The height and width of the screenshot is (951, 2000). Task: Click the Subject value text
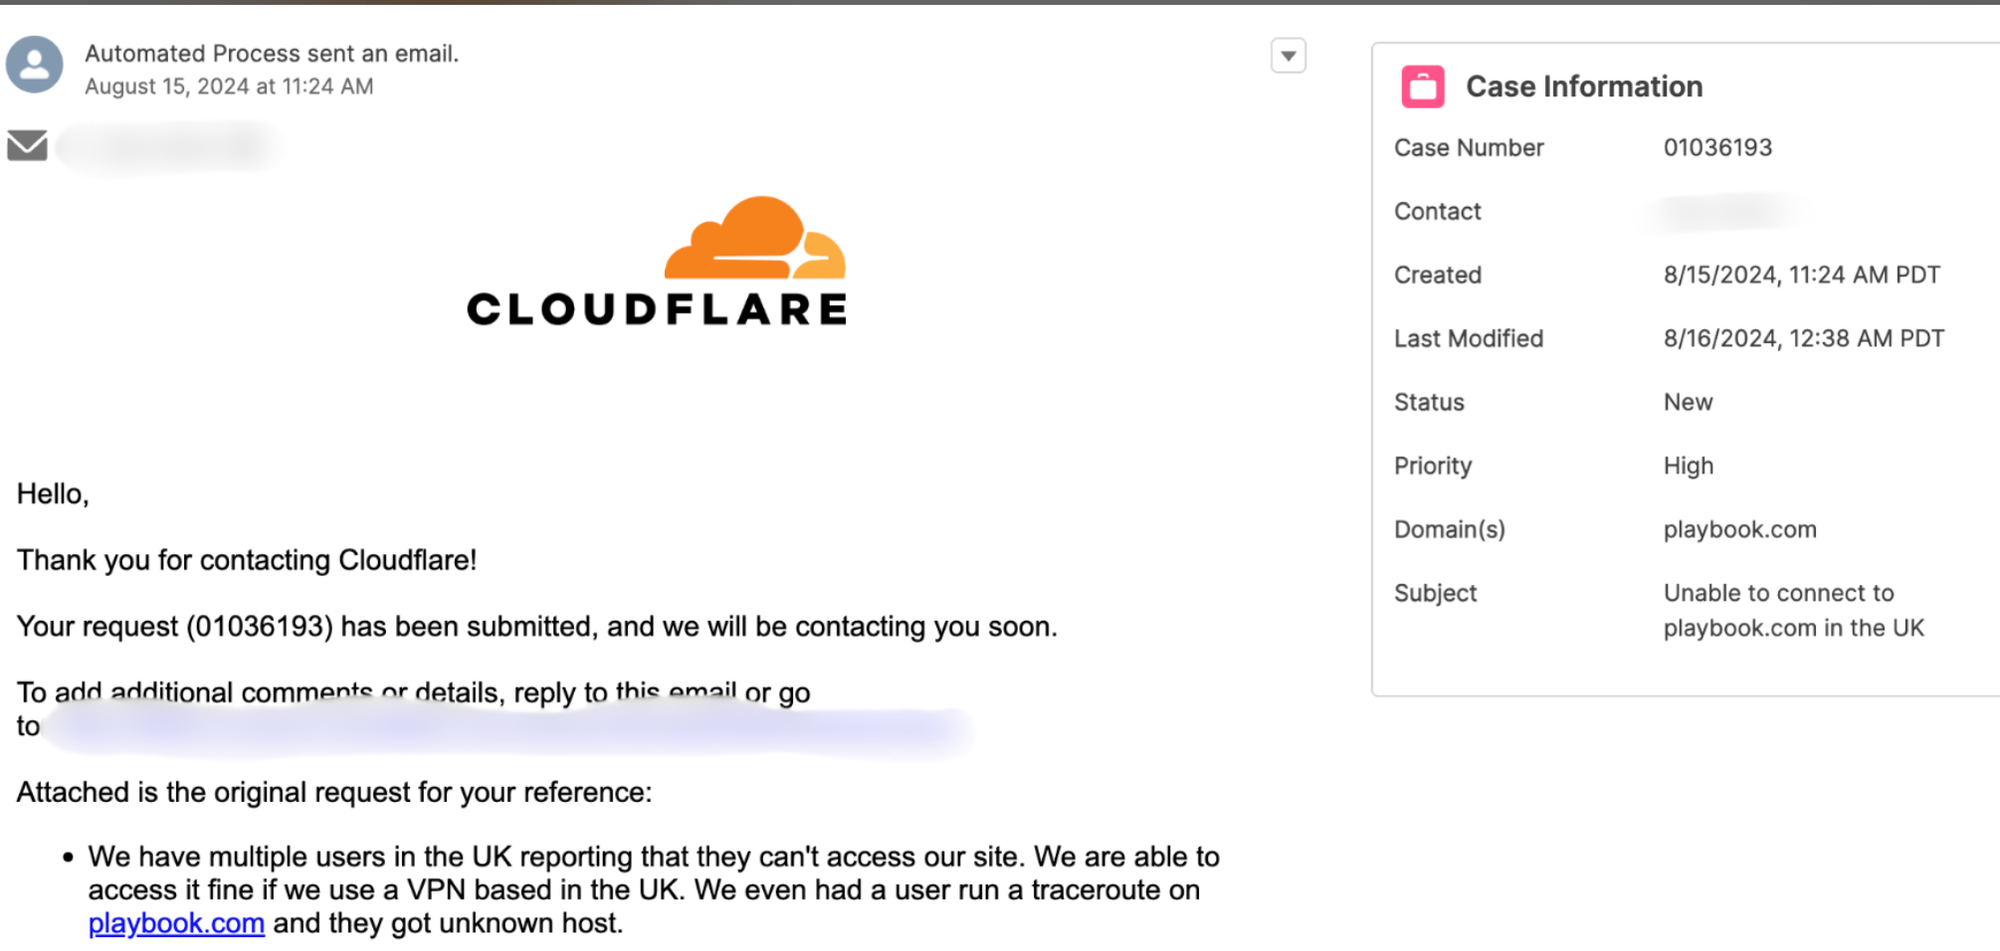pyautogui.click(x=1793, y=610)
